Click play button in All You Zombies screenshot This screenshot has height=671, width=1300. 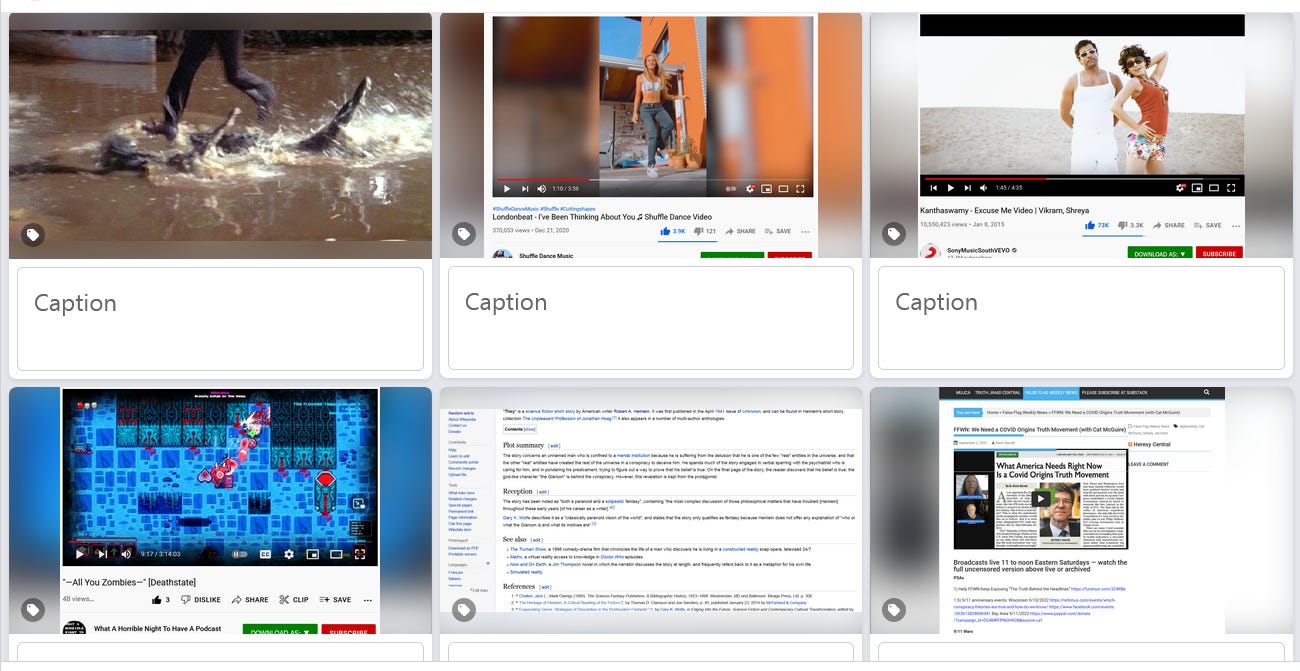80,553
